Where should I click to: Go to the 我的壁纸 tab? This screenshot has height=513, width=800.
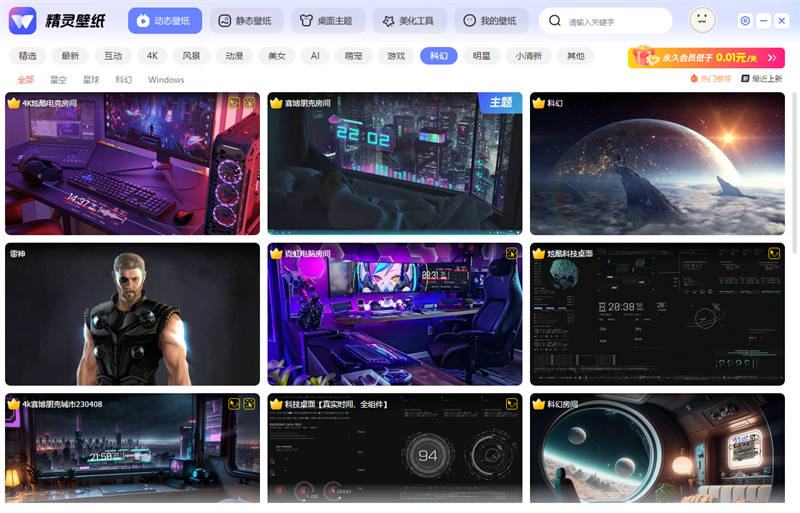click(491, 21)
